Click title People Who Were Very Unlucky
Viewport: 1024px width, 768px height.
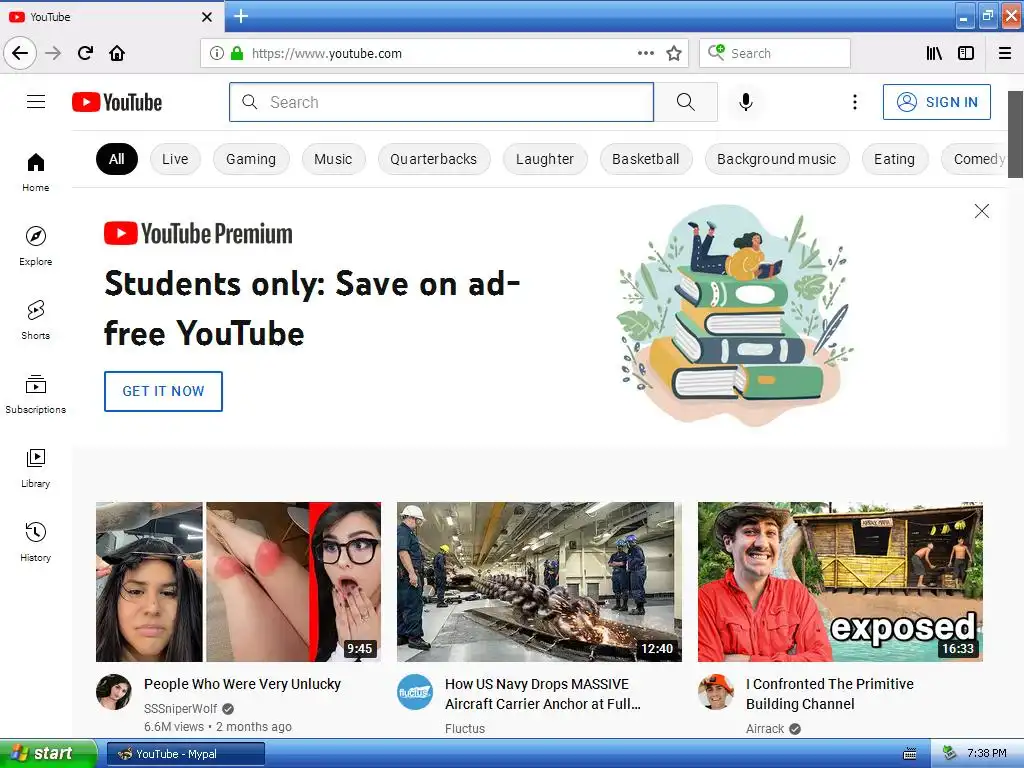click(x=242, y=684)
